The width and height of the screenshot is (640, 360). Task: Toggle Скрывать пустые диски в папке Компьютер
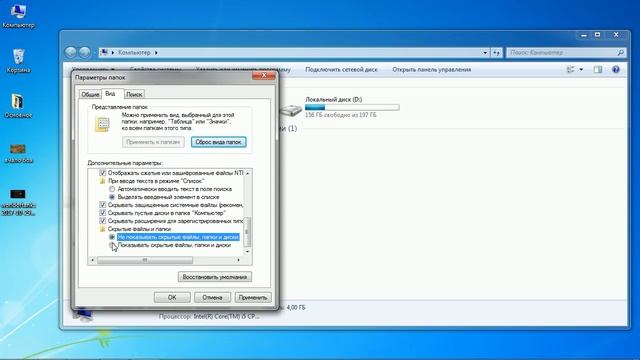tap(102, 213)
